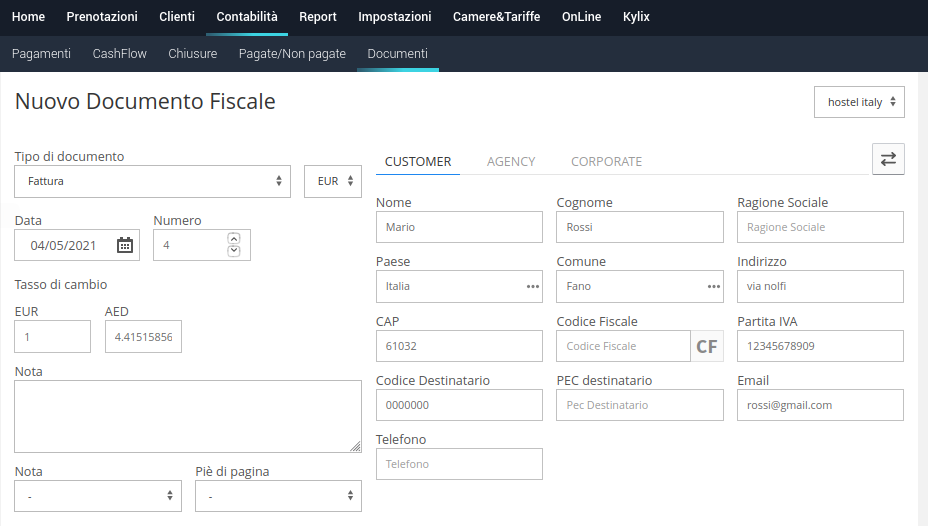
Task: Expand the Piè di pagina dropdown
Action: click(x=278, y=496)
